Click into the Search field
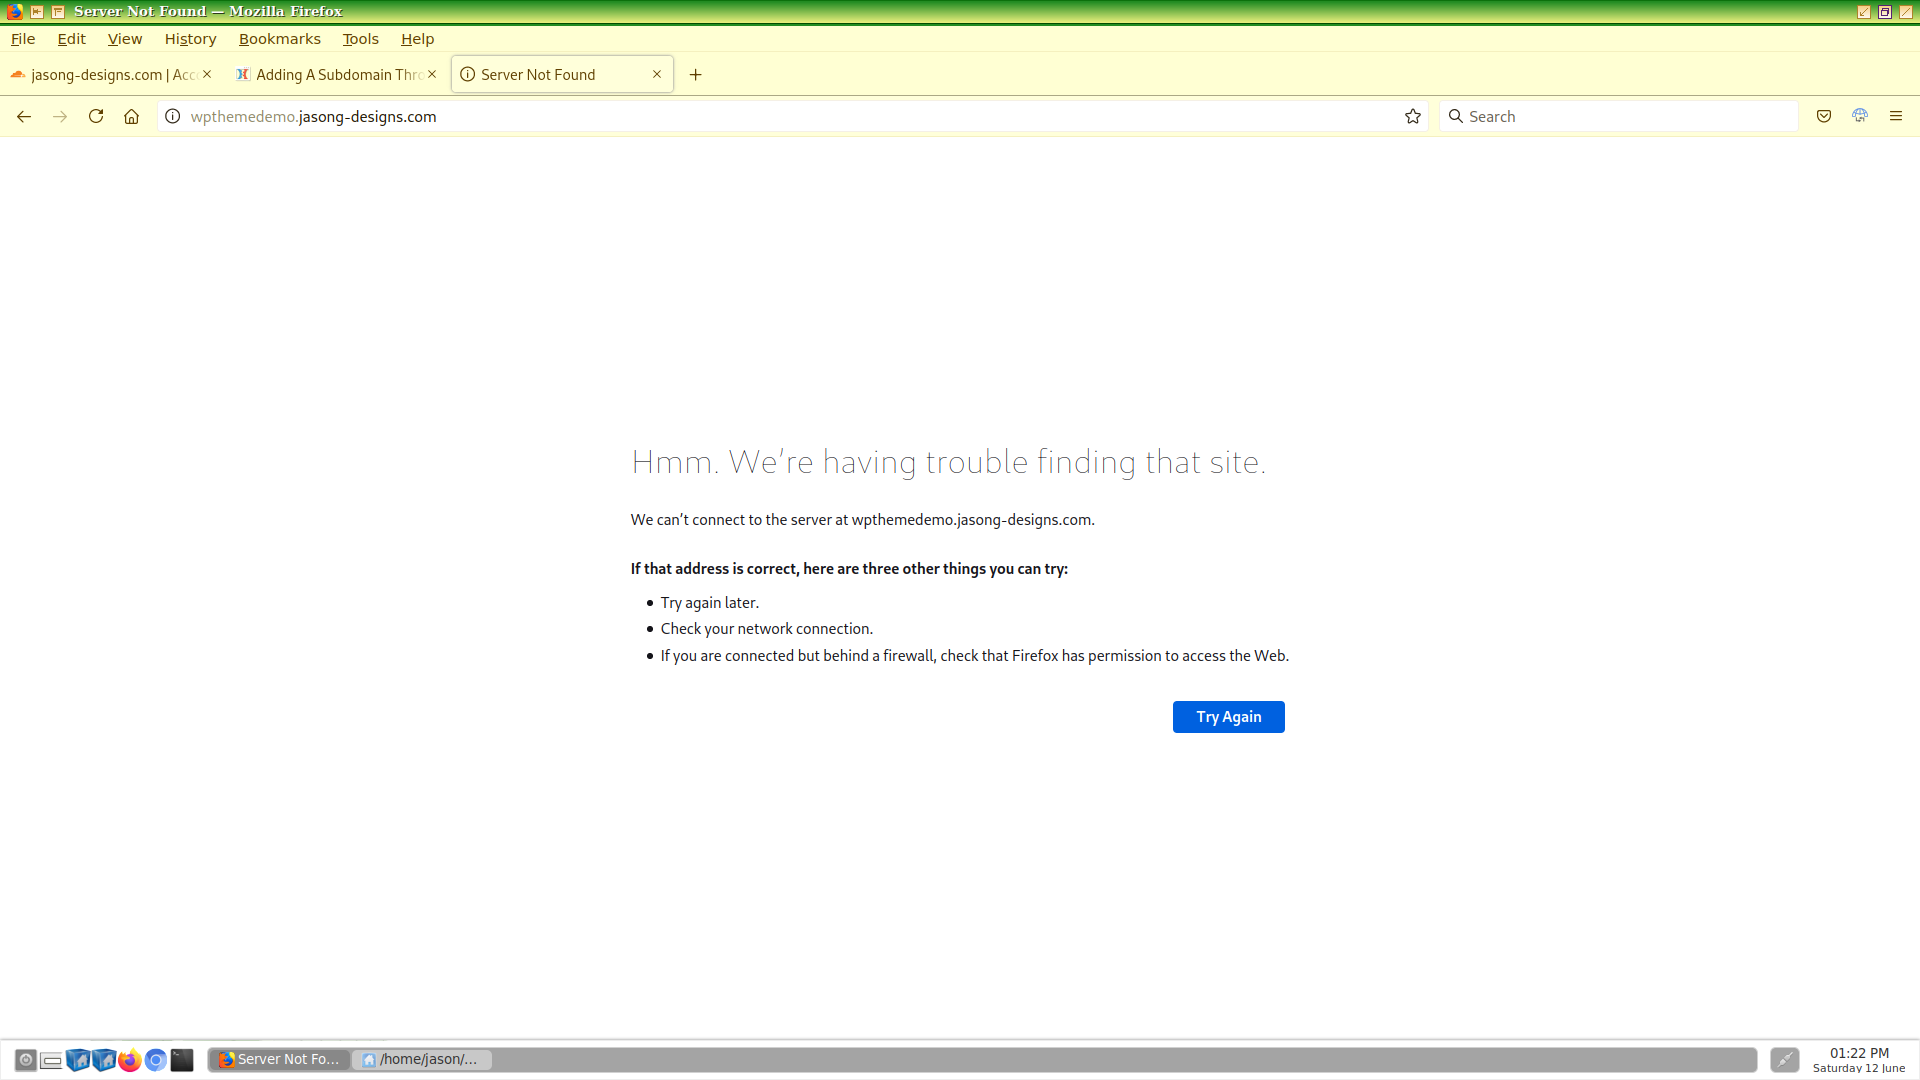The image size is (1920, 1080). (x=1618, y=117)
